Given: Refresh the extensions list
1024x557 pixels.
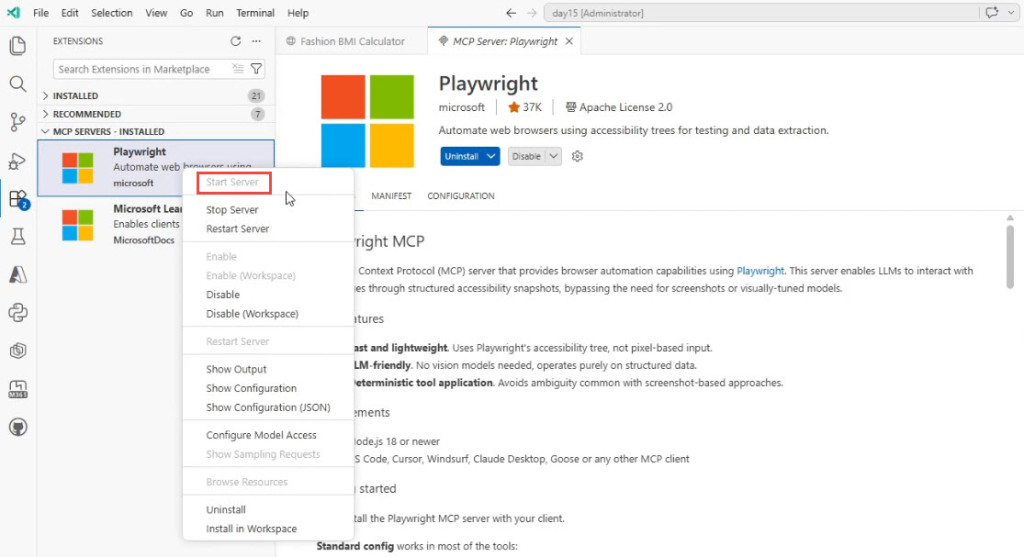Looking at the screenshot, I should coord(236,41).
